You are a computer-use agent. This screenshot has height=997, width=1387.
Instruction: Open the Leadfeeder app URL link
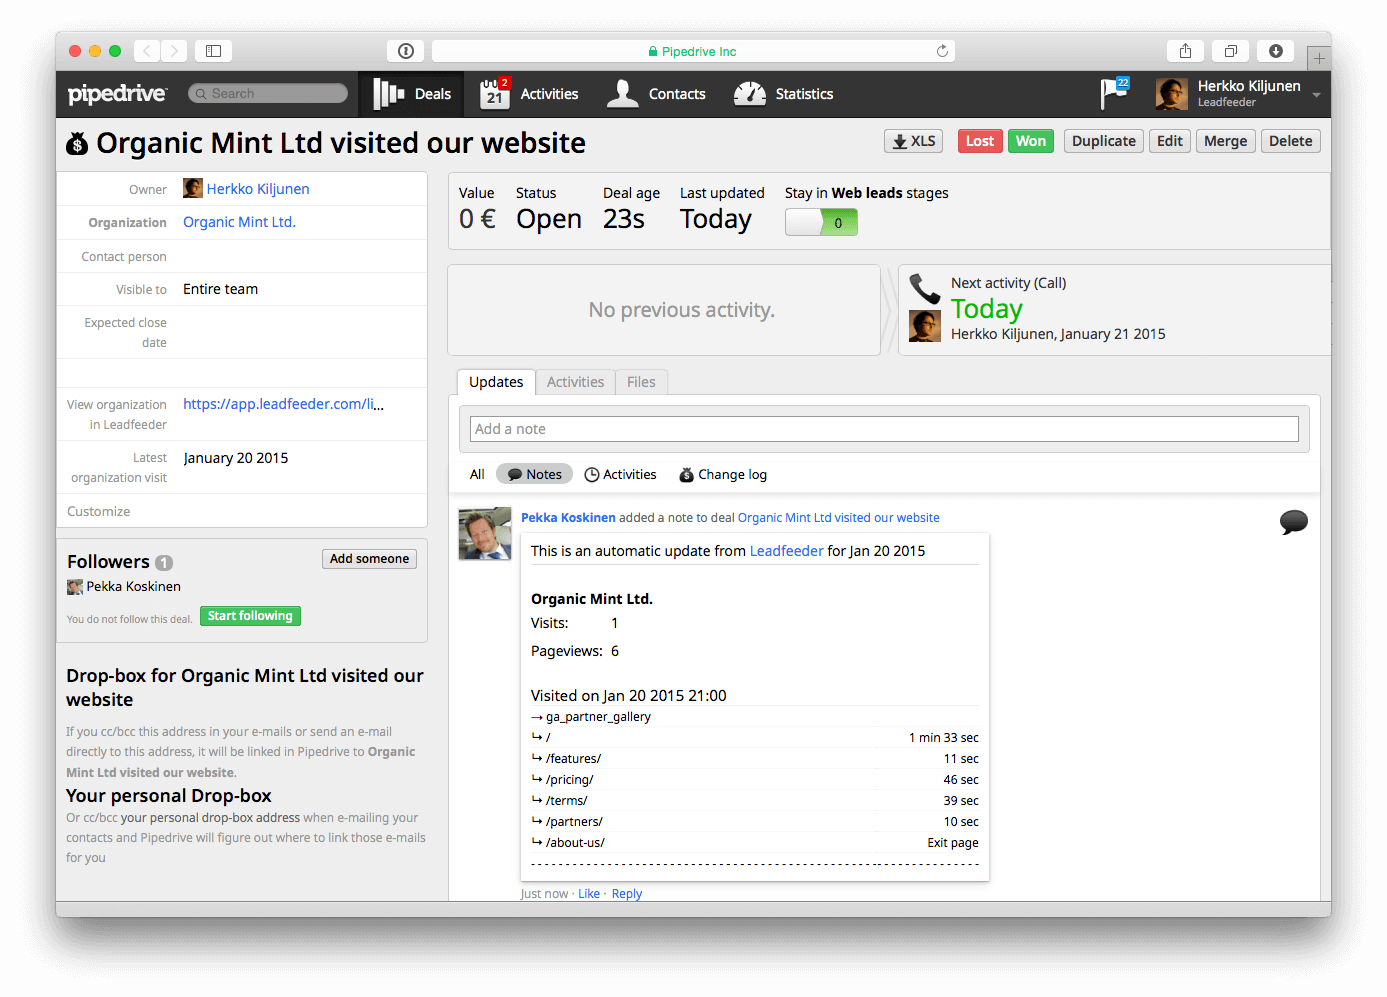coord(283,404)
